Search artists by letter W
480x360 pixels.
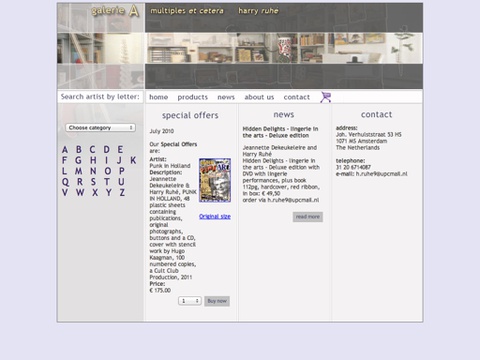[80, 192]
